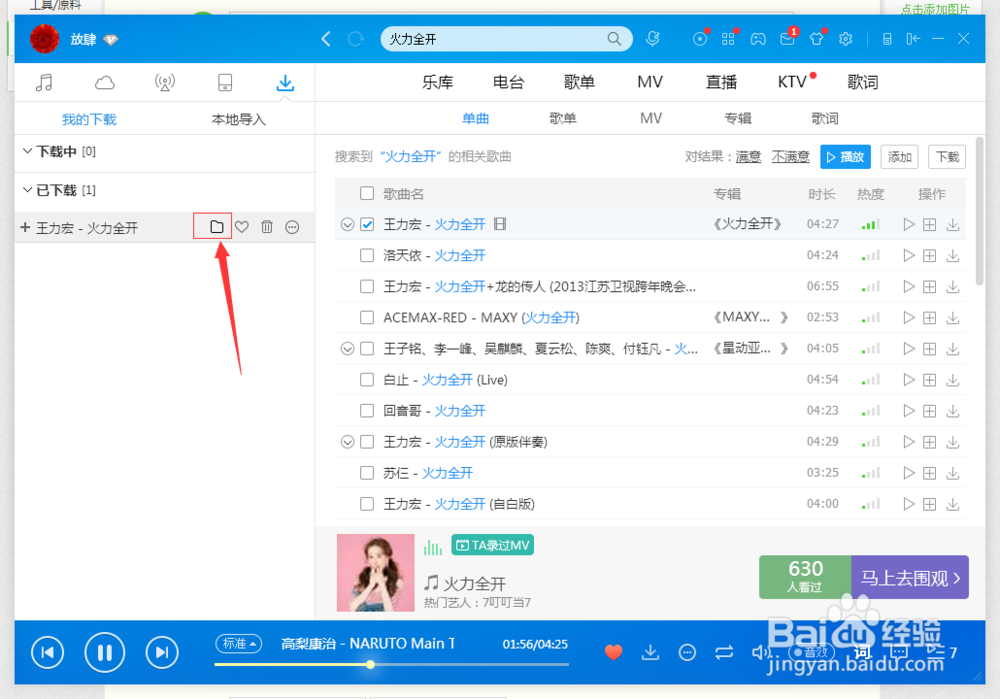Select all songs with the header checkbox

point(367,192)
